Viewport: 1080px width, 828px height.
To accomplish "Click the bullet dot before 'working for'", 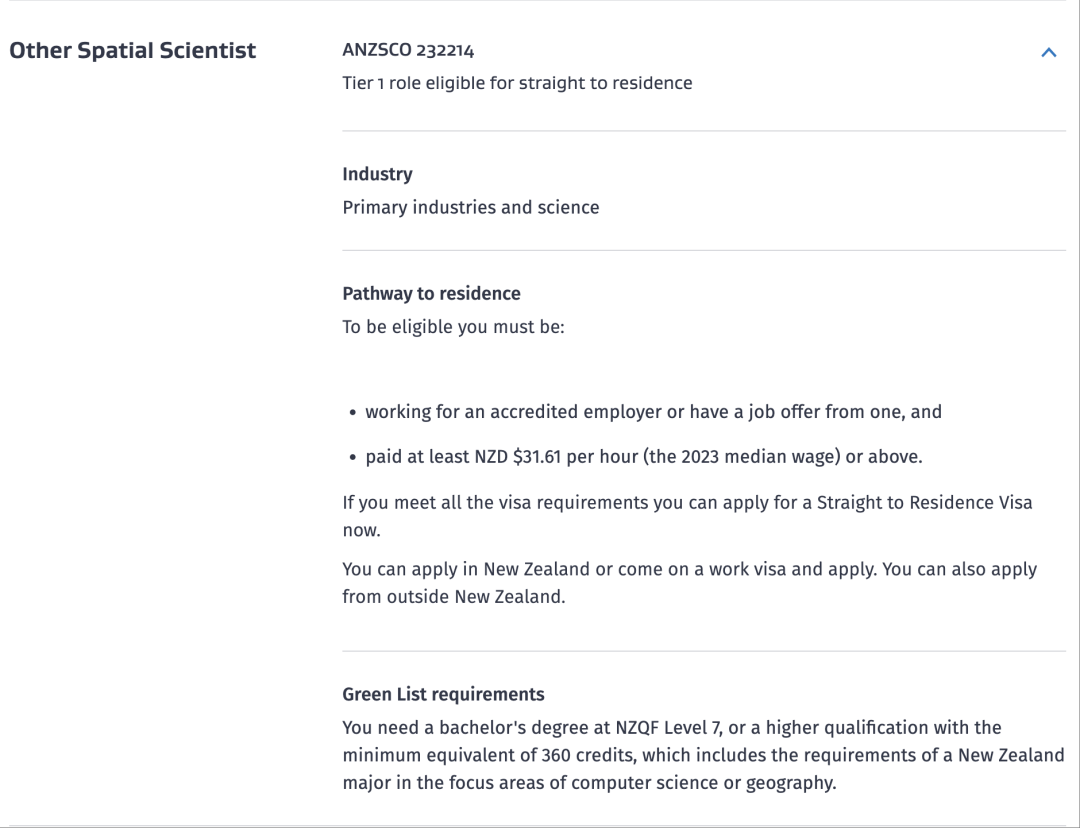I will tap(353, 412).
